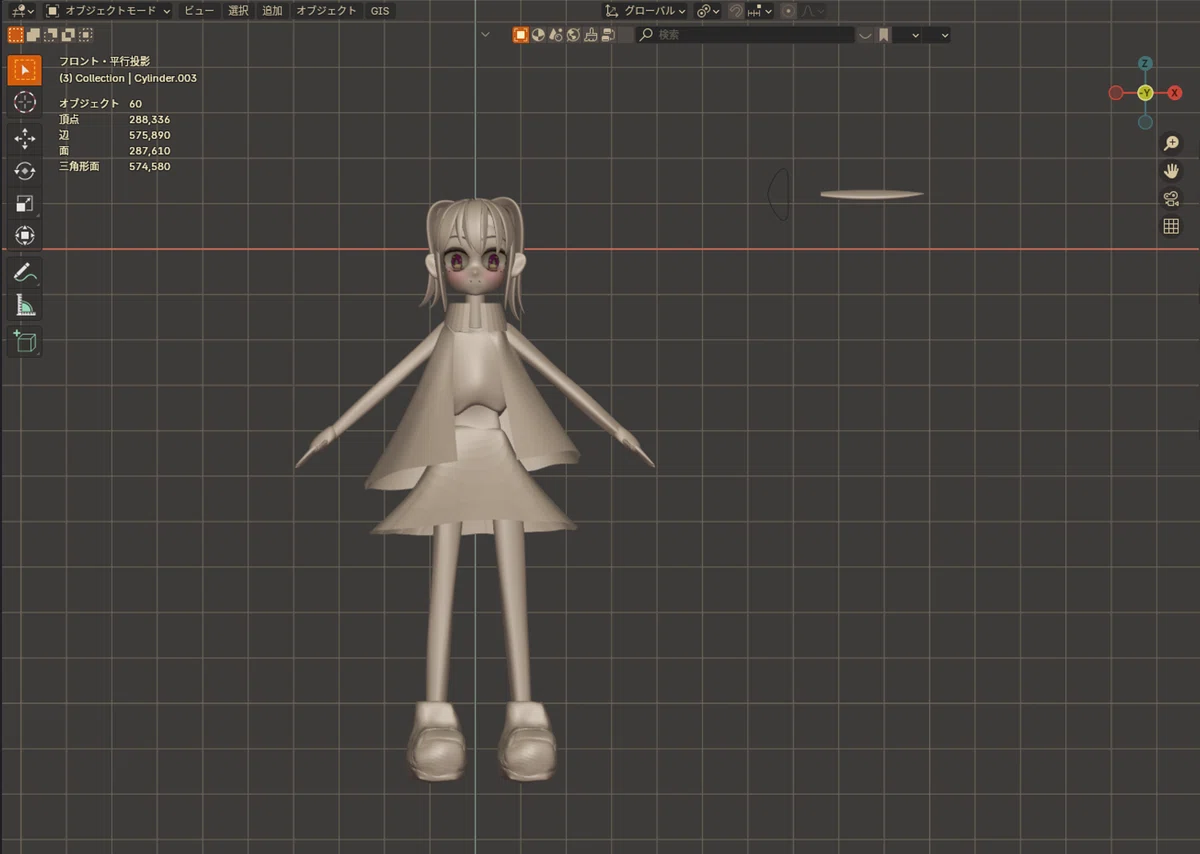Screen dimensions: 1200x854
Task: Click the negative Z axis gizmo dot
Action: (x=1145, y=122)
